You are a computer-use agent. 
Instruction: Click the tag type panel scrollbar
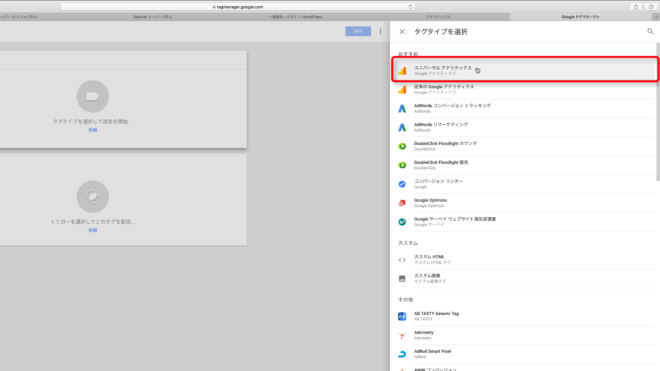657,112
